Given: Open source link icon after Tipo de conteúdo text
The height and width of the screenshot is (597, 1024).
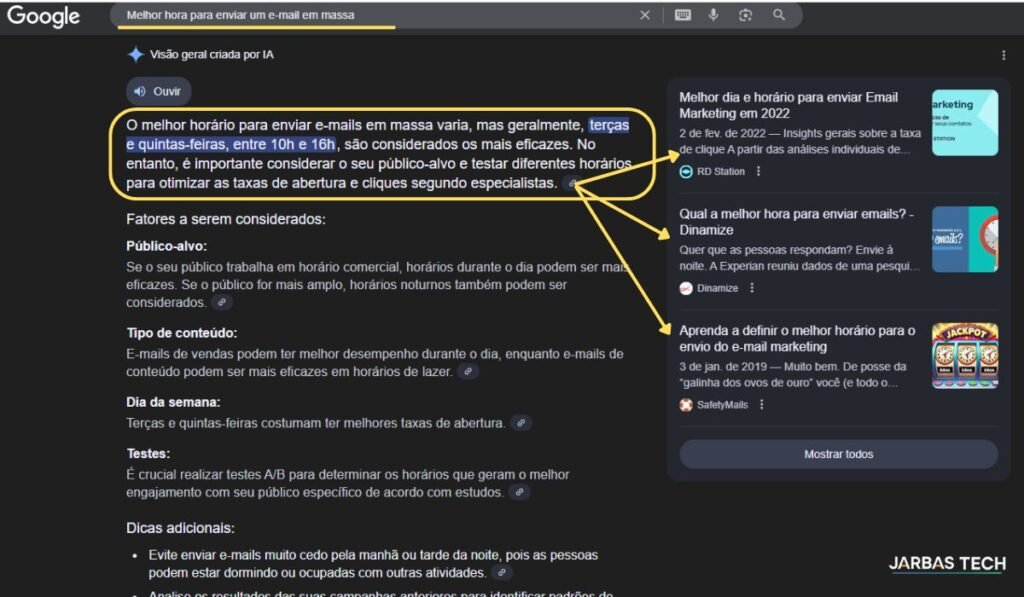Looking at the screenshot, I should tap(468, 372).
